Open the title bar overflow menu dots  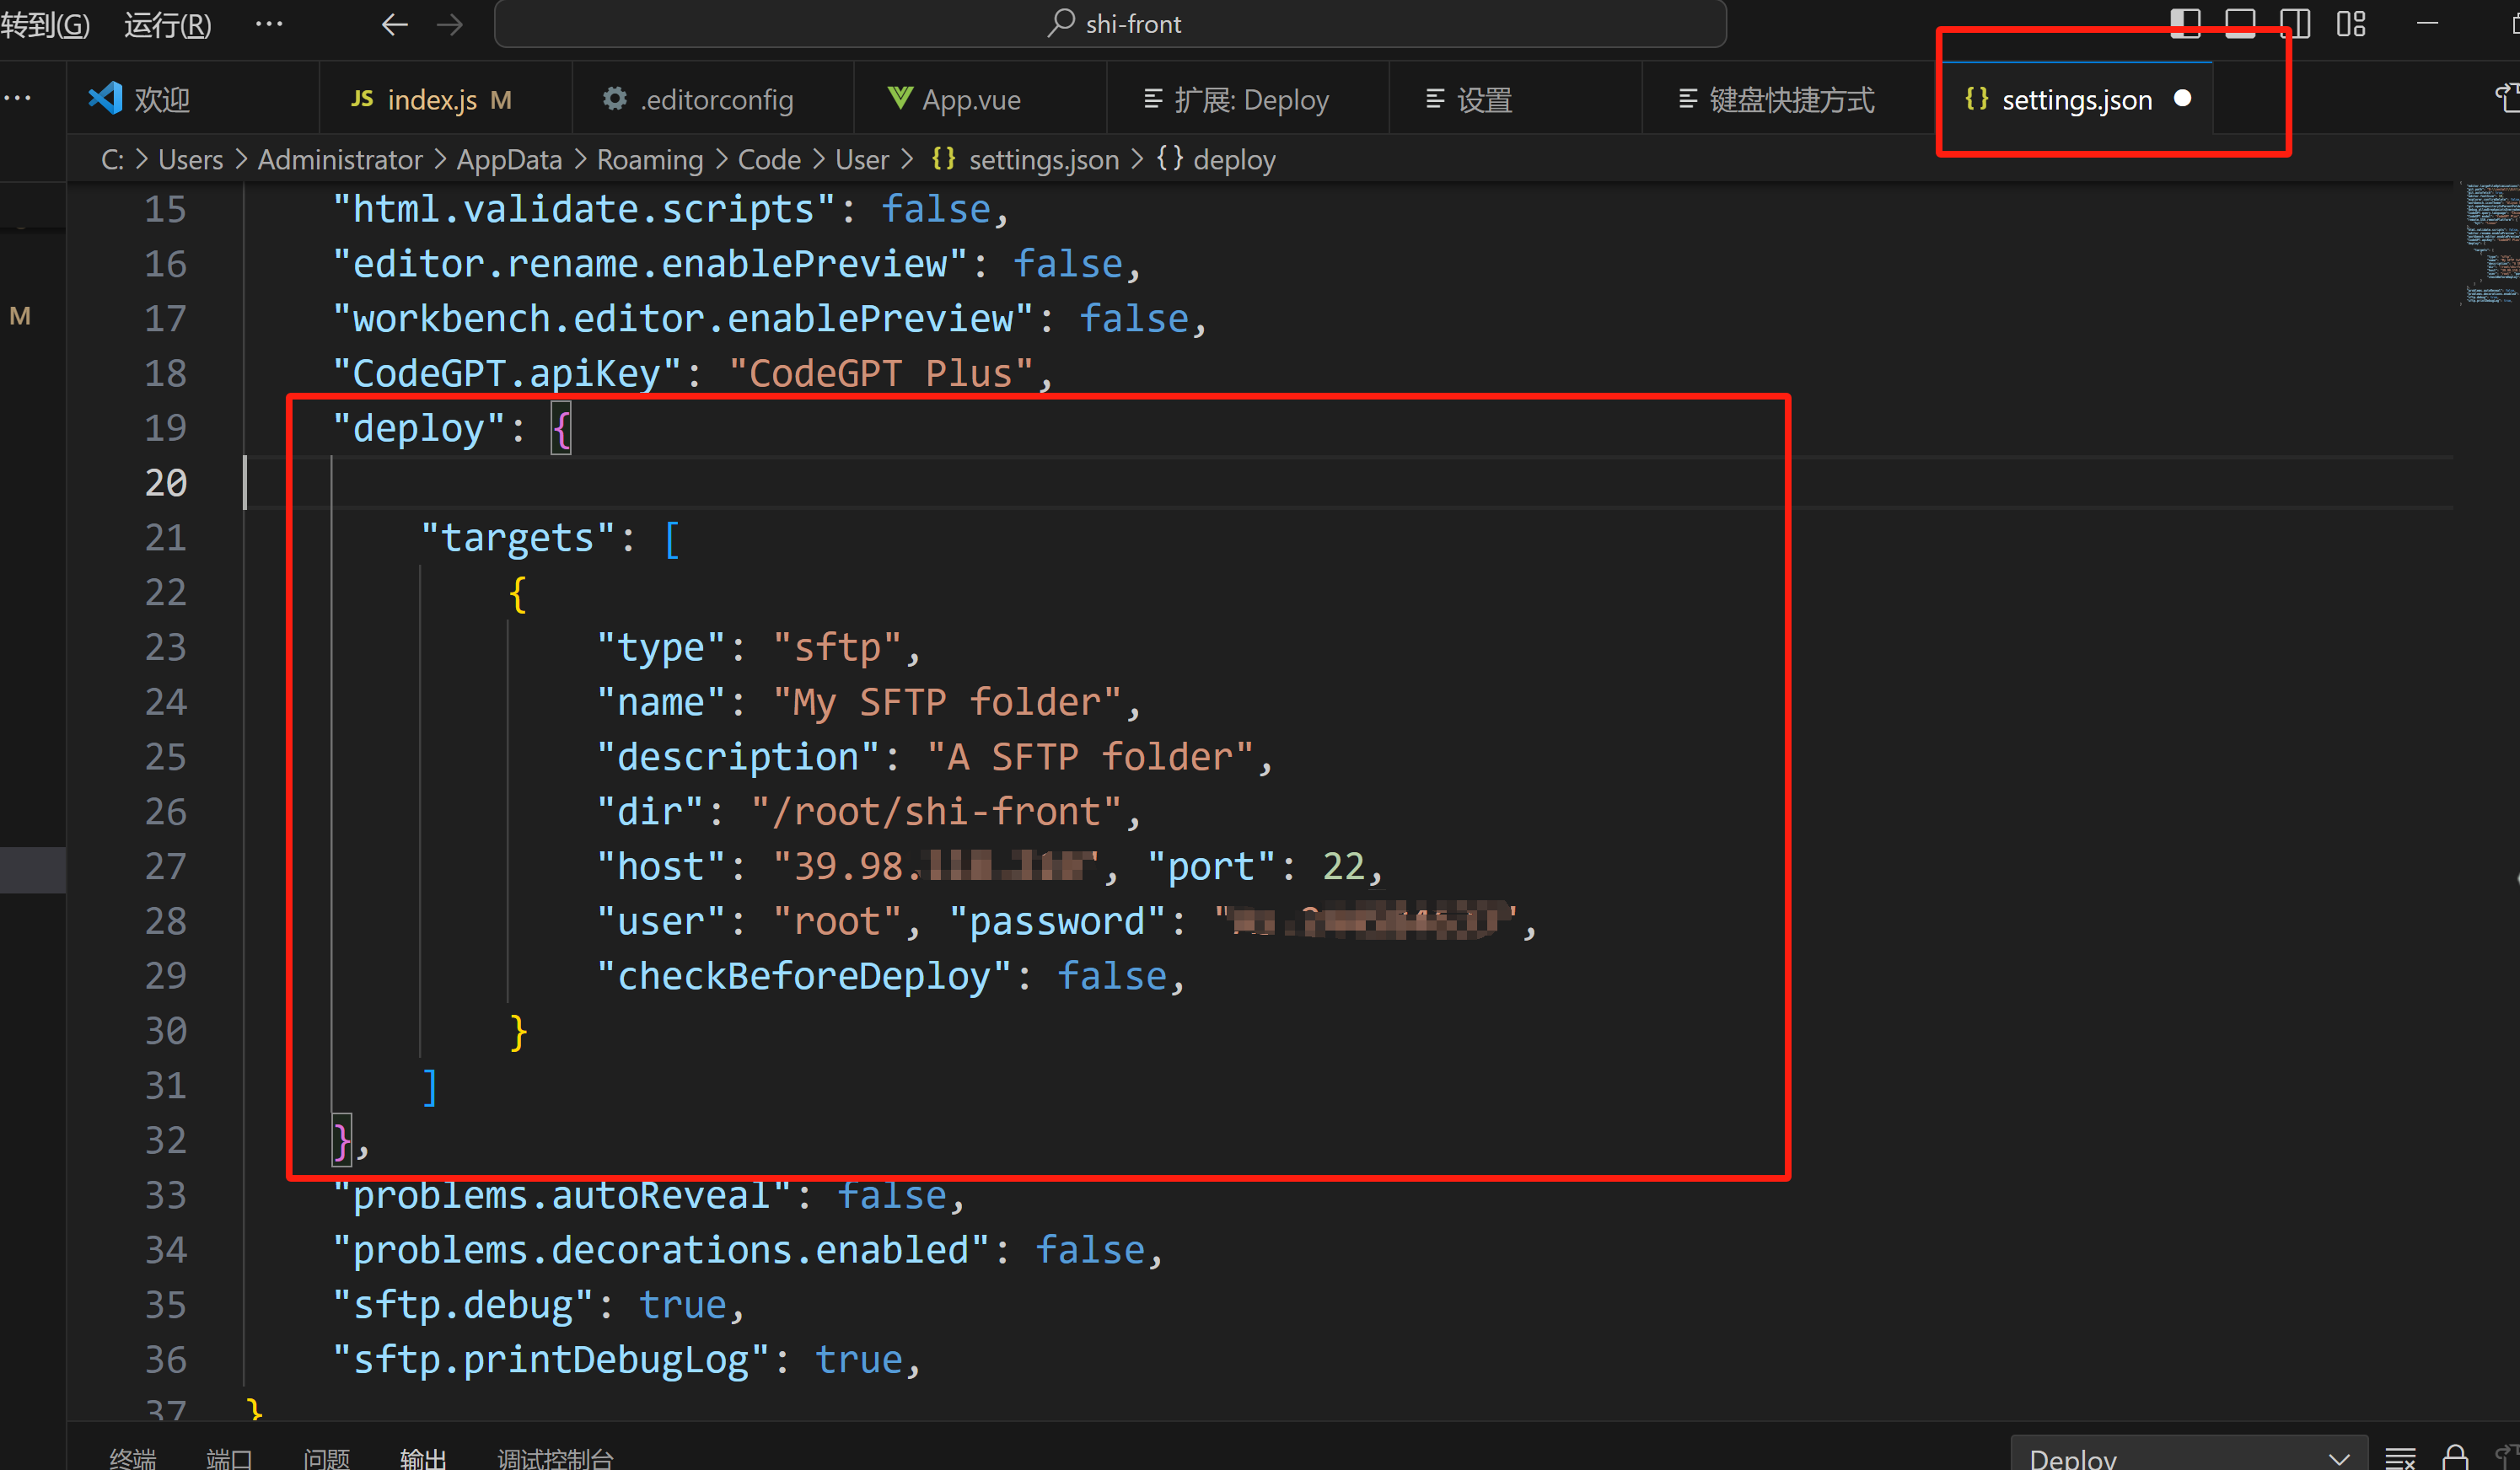point(269,24)
